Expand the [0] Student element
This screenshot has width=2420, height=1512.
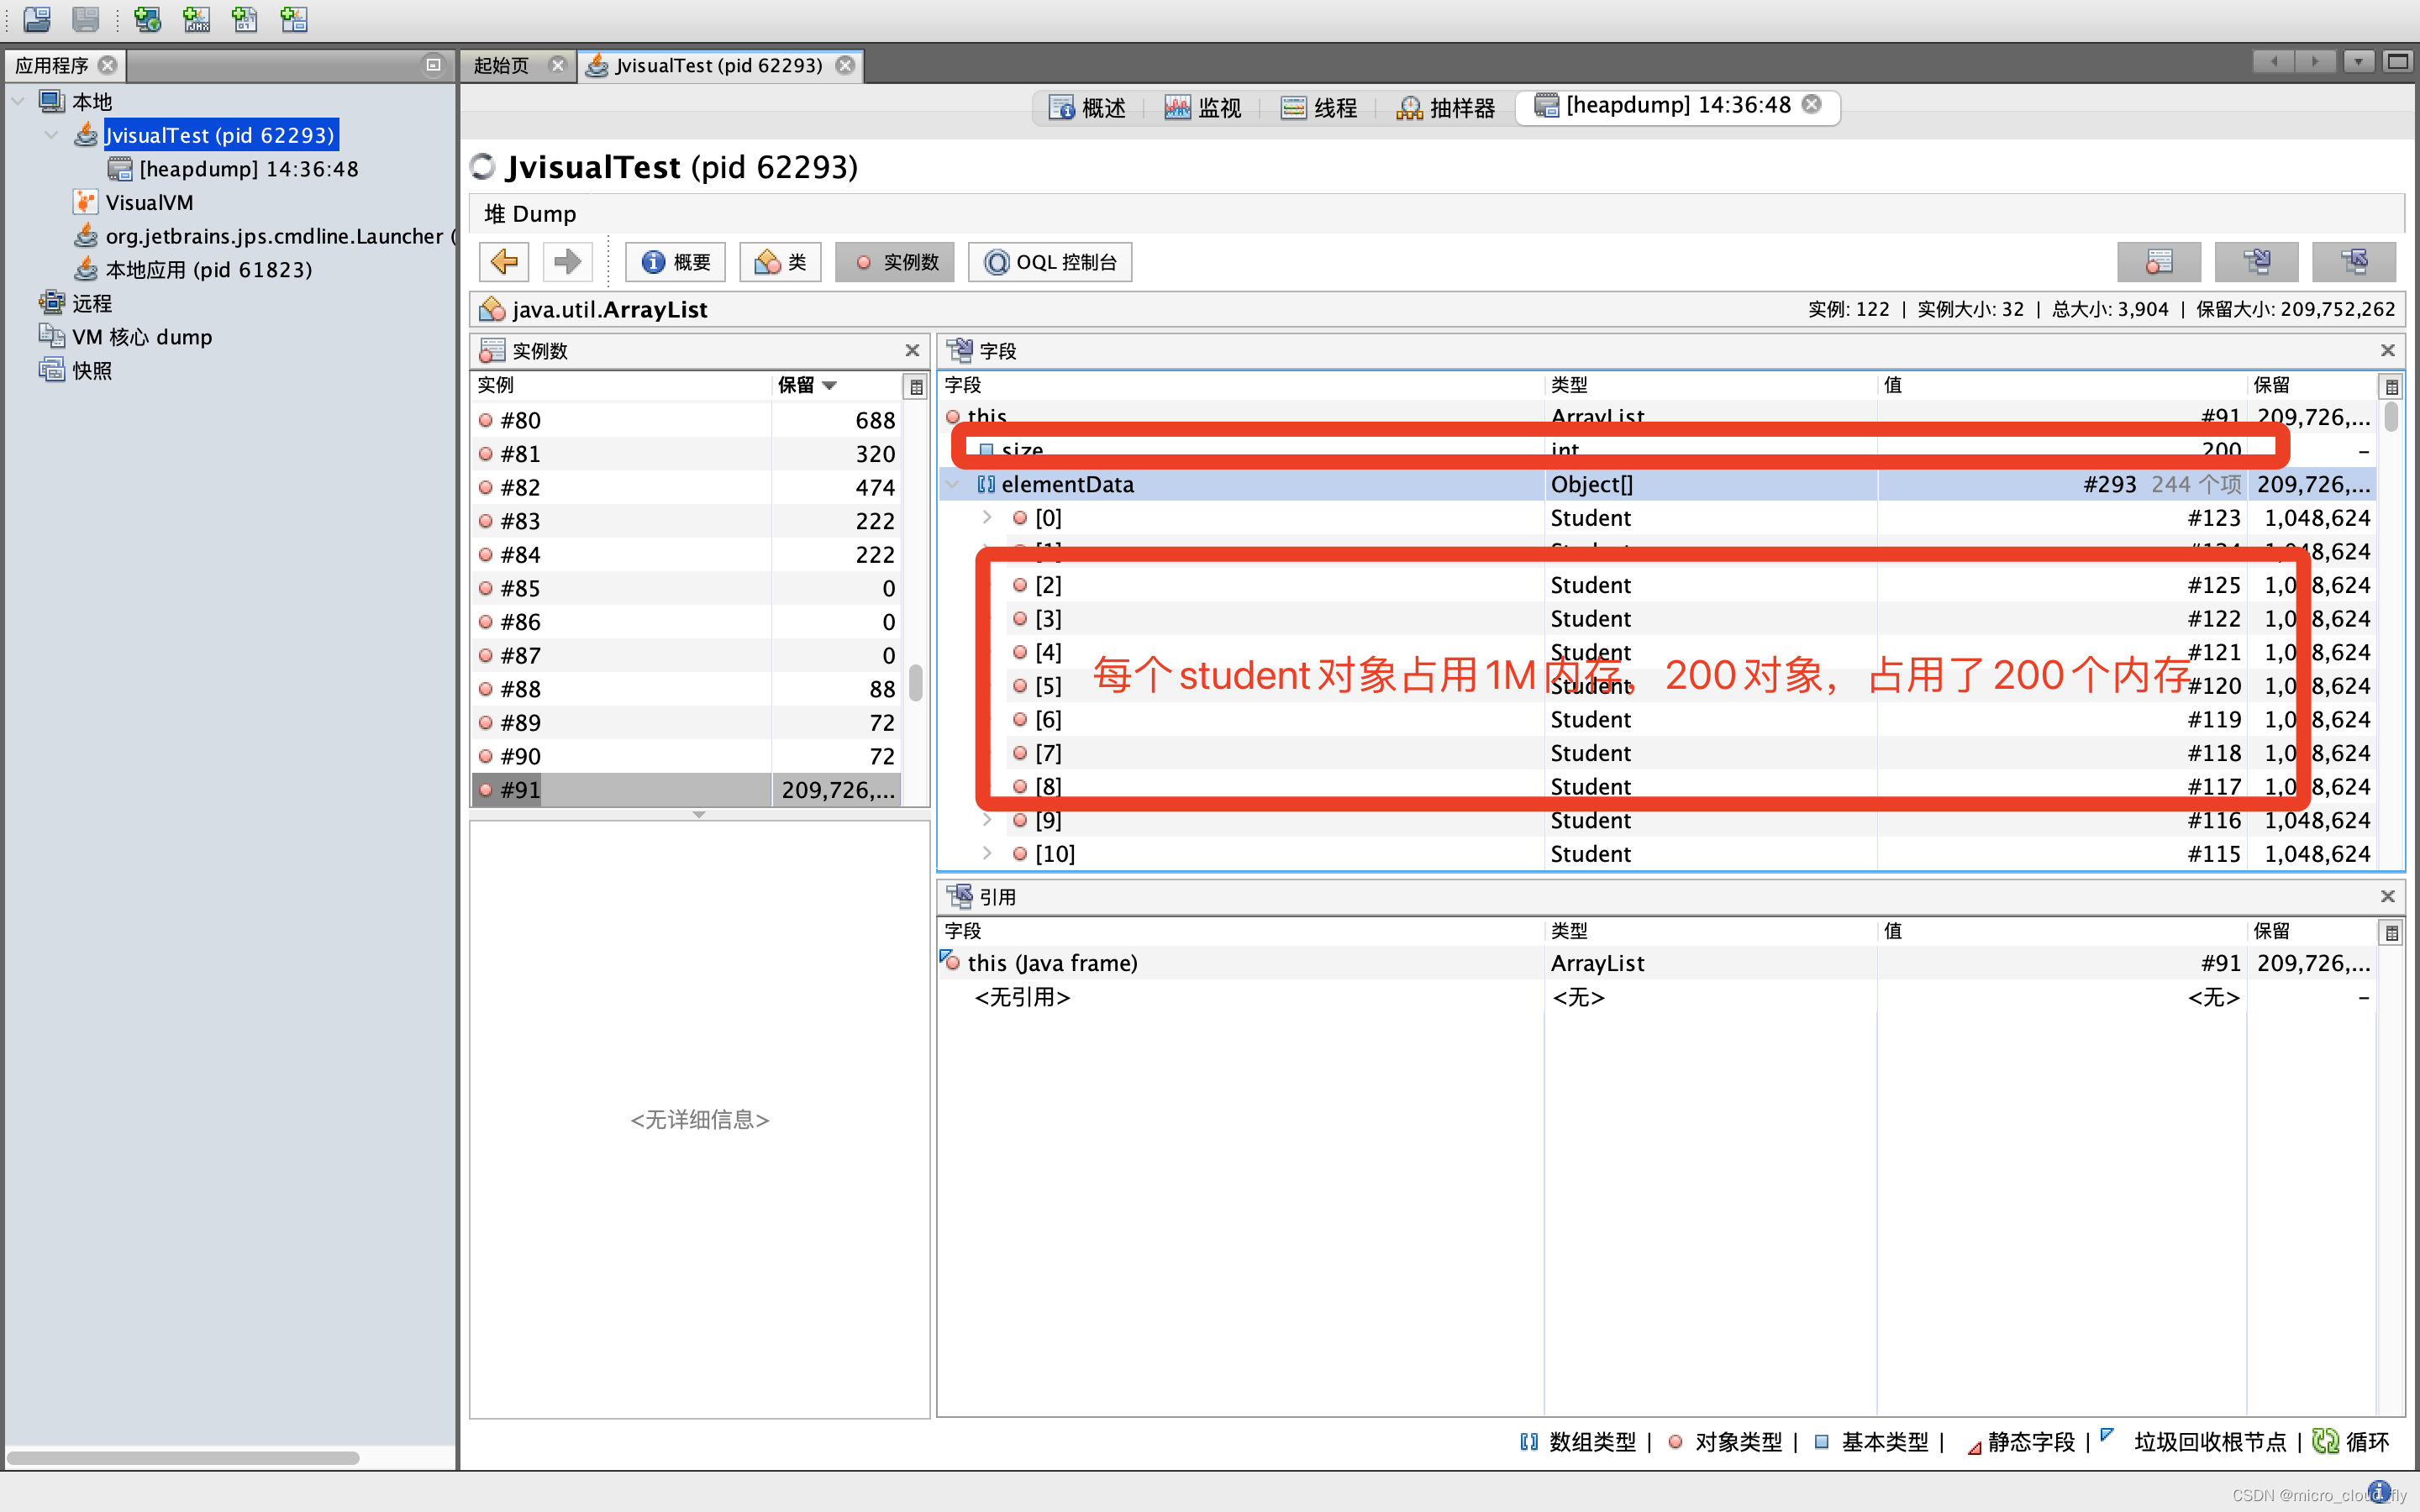click(x=987, y=517)
